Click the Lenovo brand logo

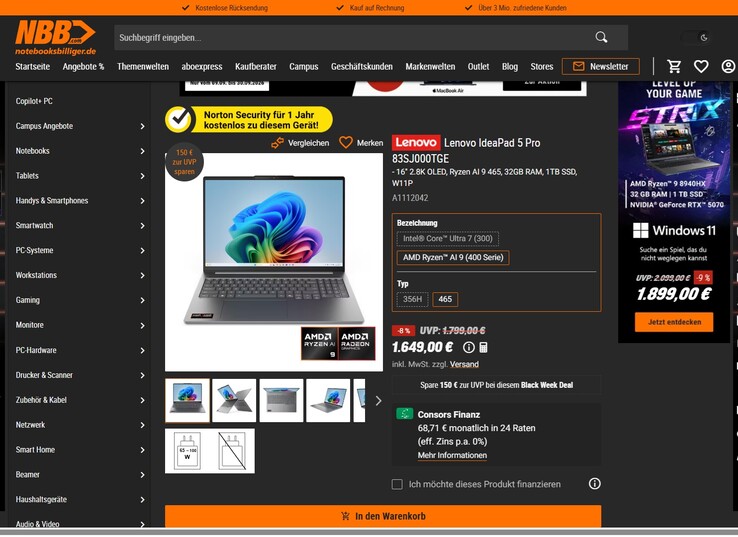coord(416,142)
